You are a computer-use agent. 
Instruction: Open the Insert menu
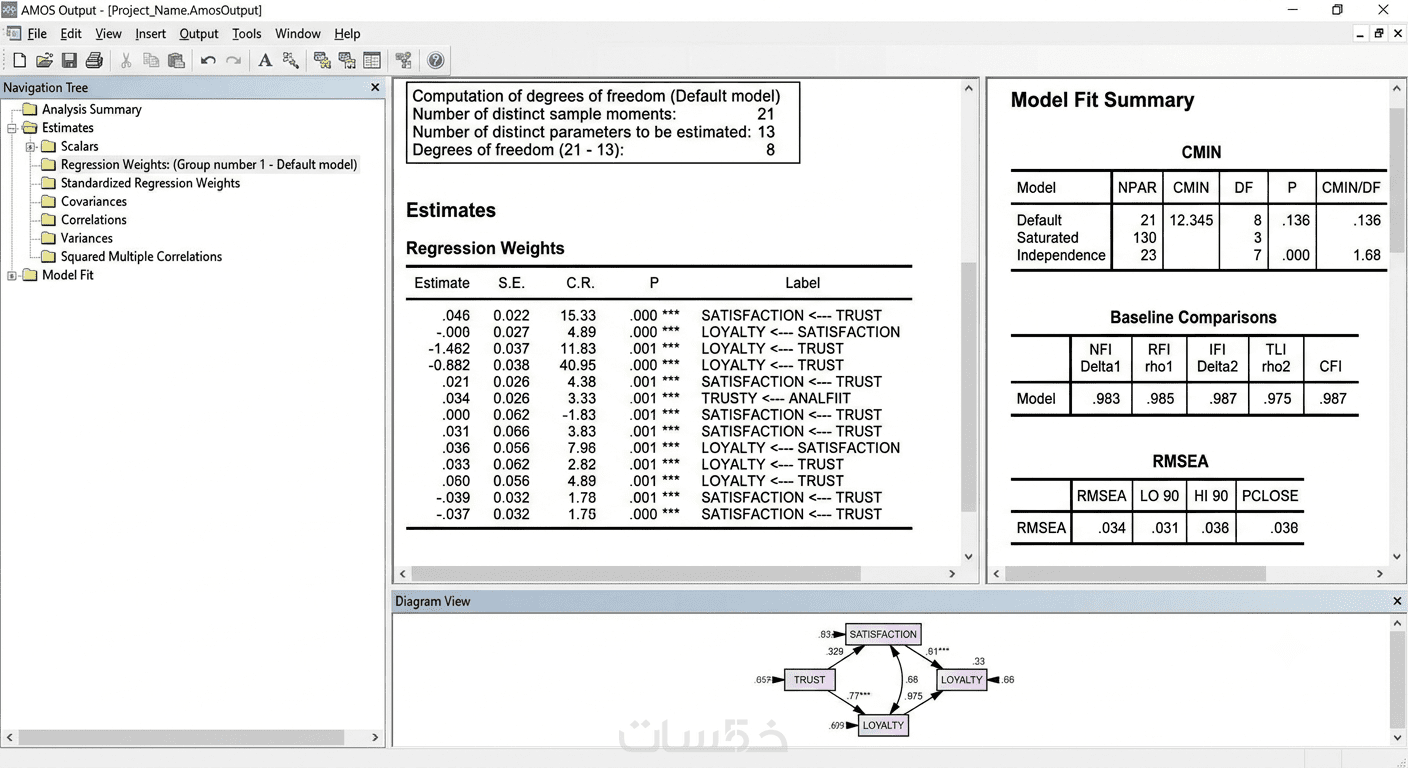(151, 34)
